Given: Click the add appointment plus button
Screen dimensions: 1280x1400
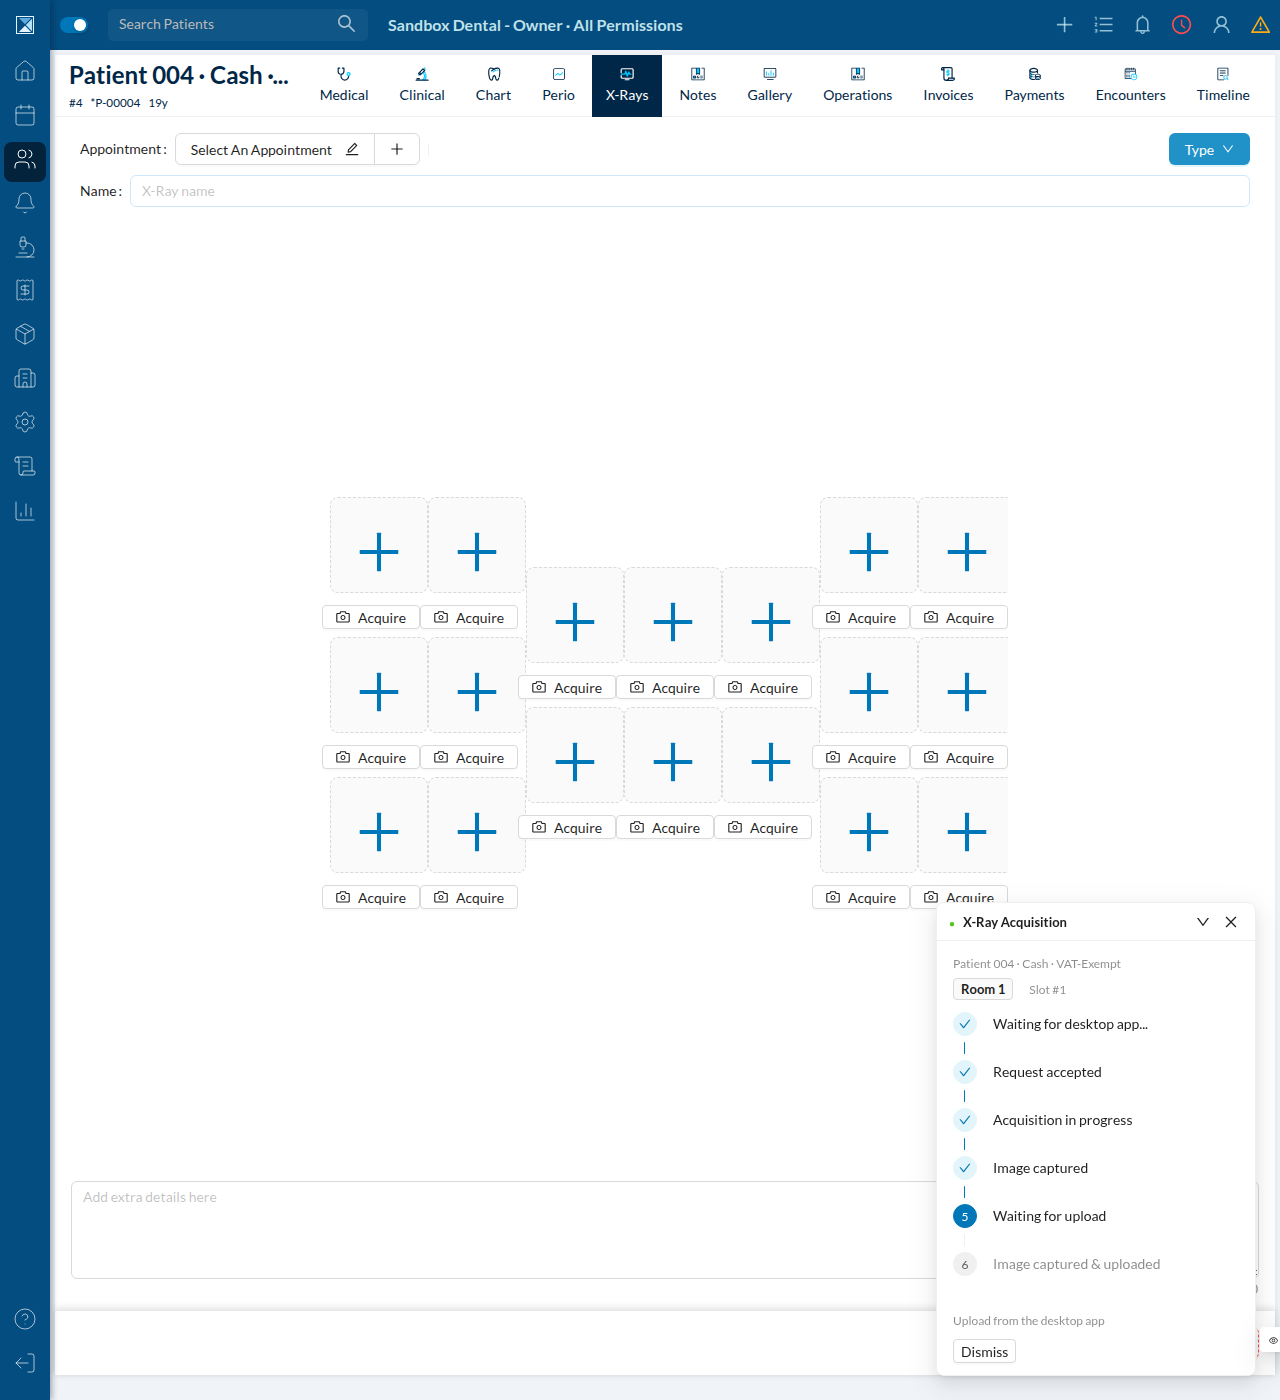Looking at the screenshot, I should click(x=397, y=149).
